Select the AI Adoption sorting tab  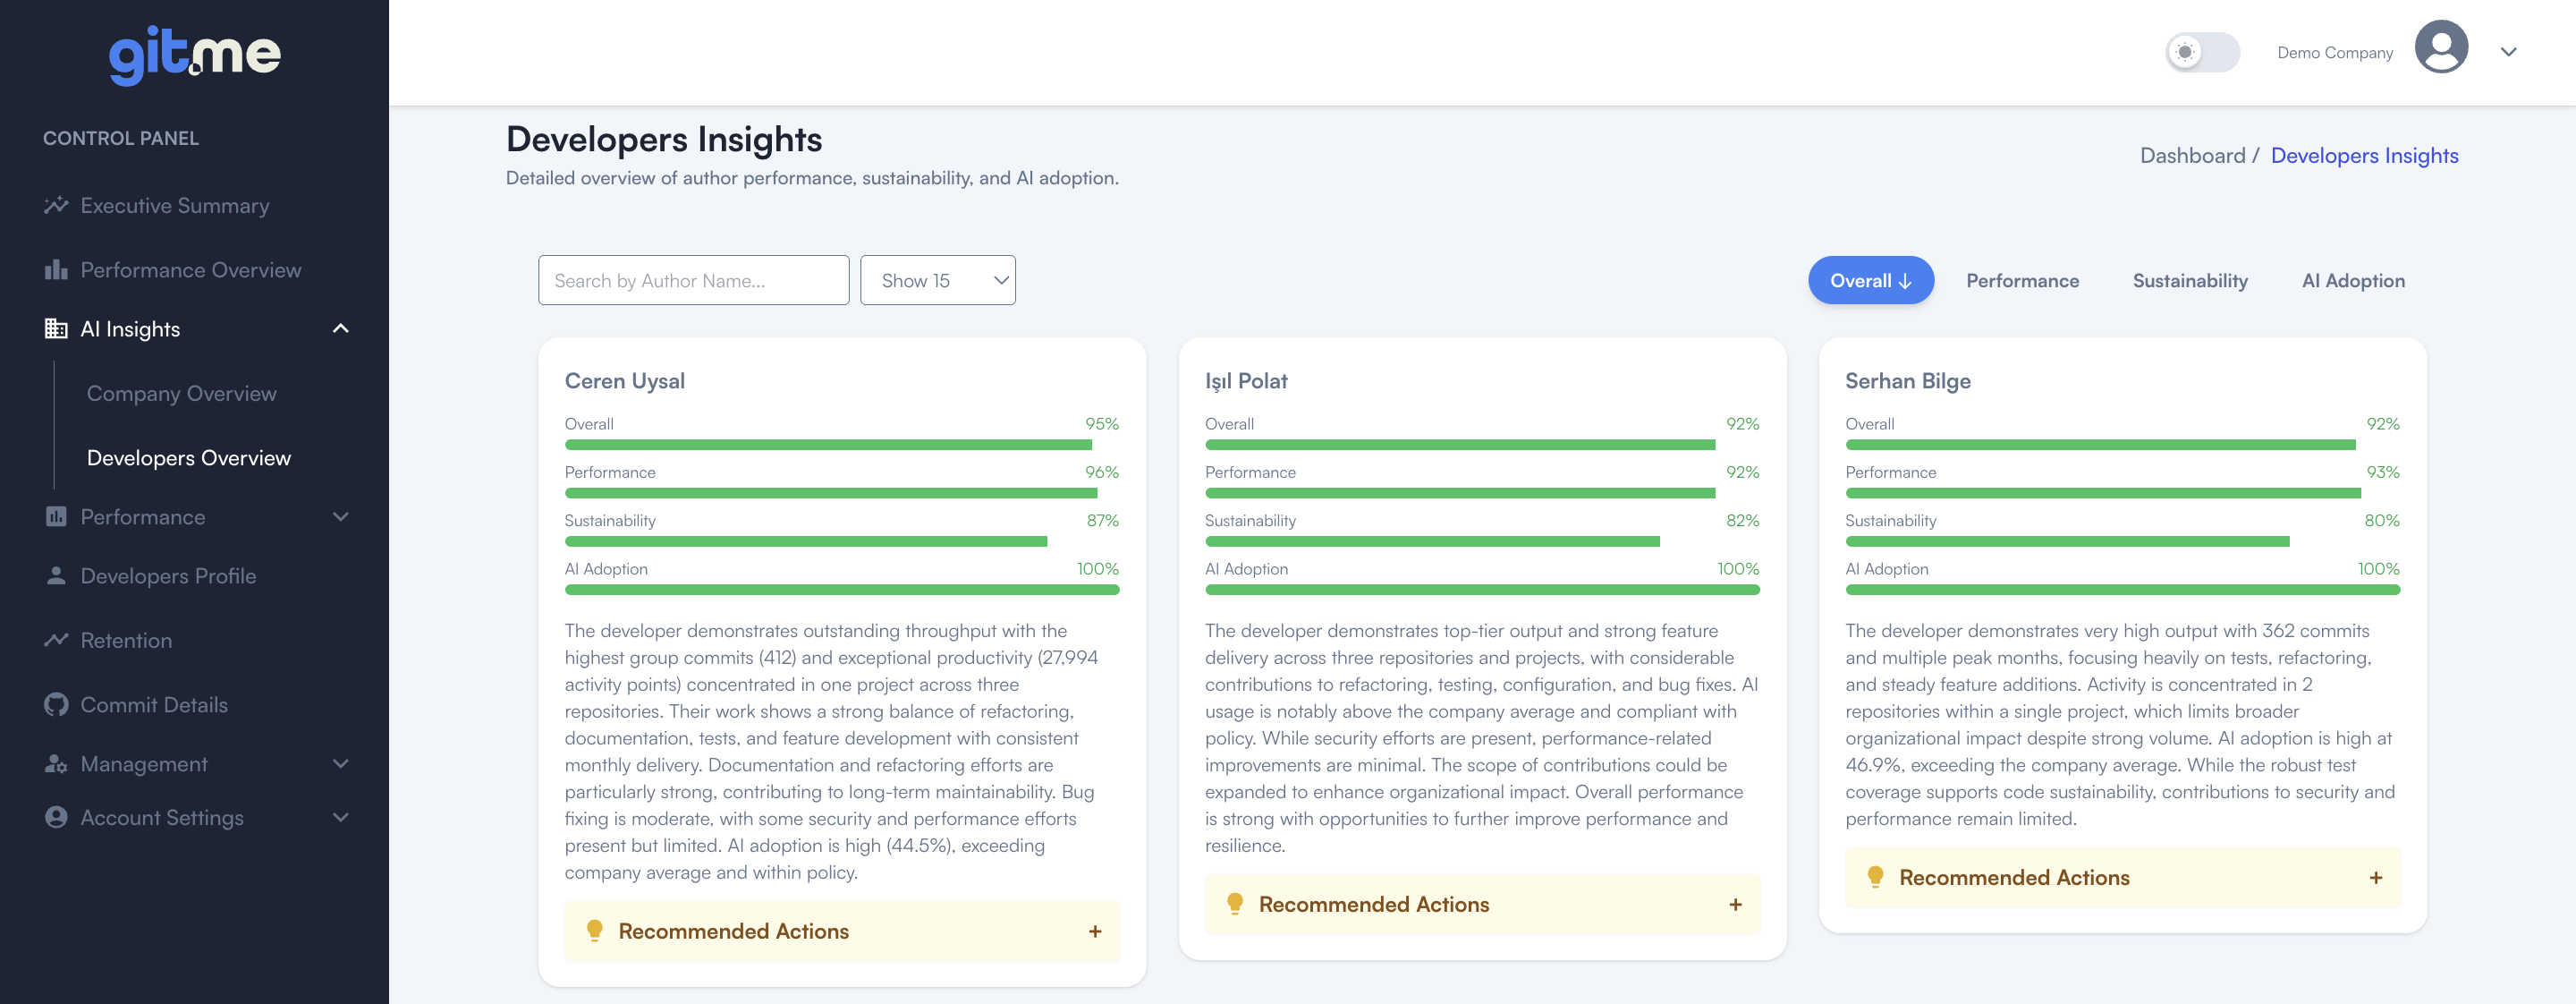tap(2353, 280)
